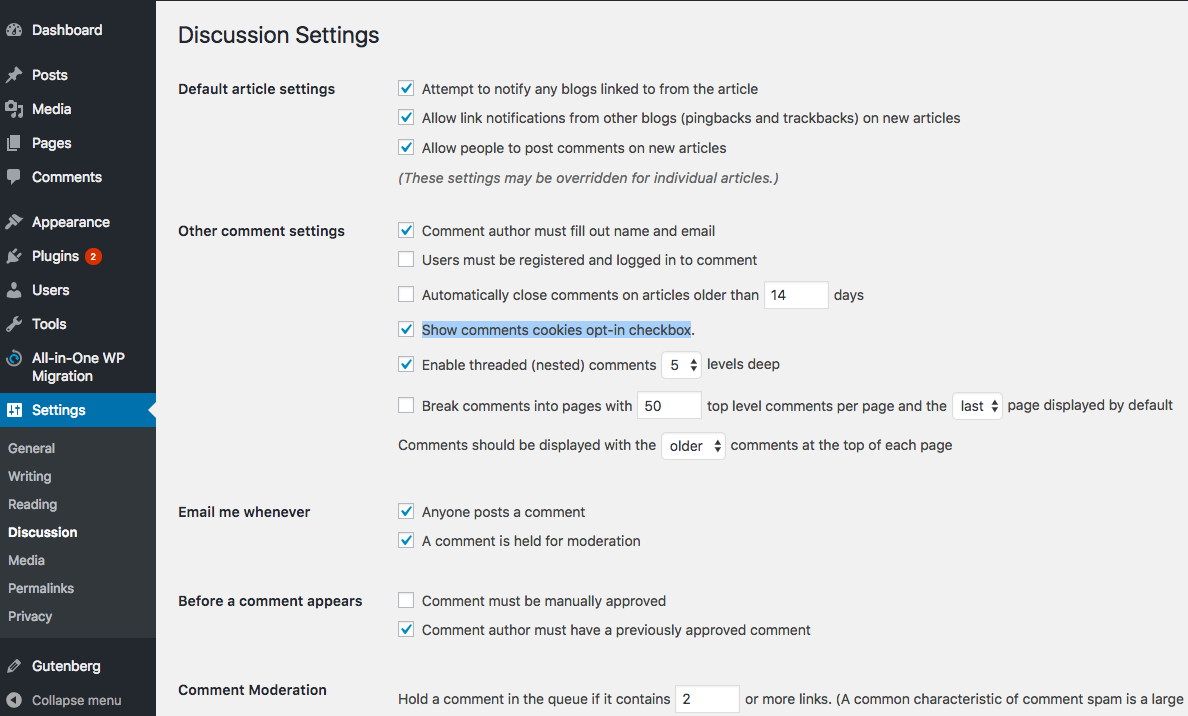Open the Reading settings submenu item
1188x716 pixels.
click(x=33, y=504)
